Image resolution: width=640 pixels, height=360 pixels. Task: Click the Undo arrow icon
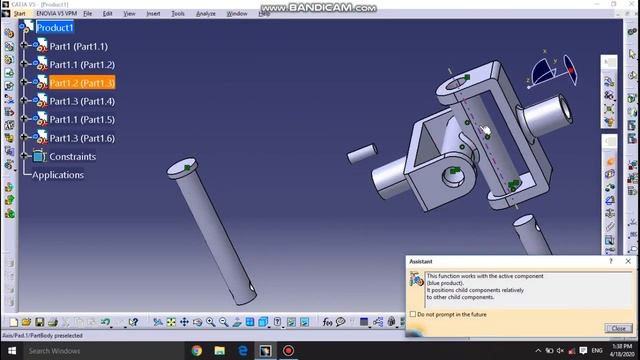105,322
